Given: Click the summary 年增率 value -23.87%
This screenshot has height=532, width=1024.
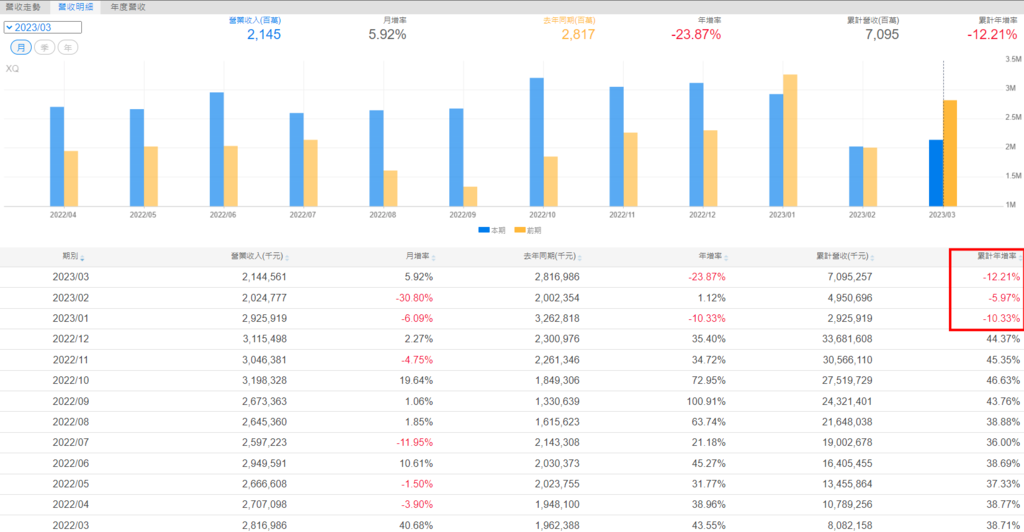Looking at the screenshot, I should [696, 35].
